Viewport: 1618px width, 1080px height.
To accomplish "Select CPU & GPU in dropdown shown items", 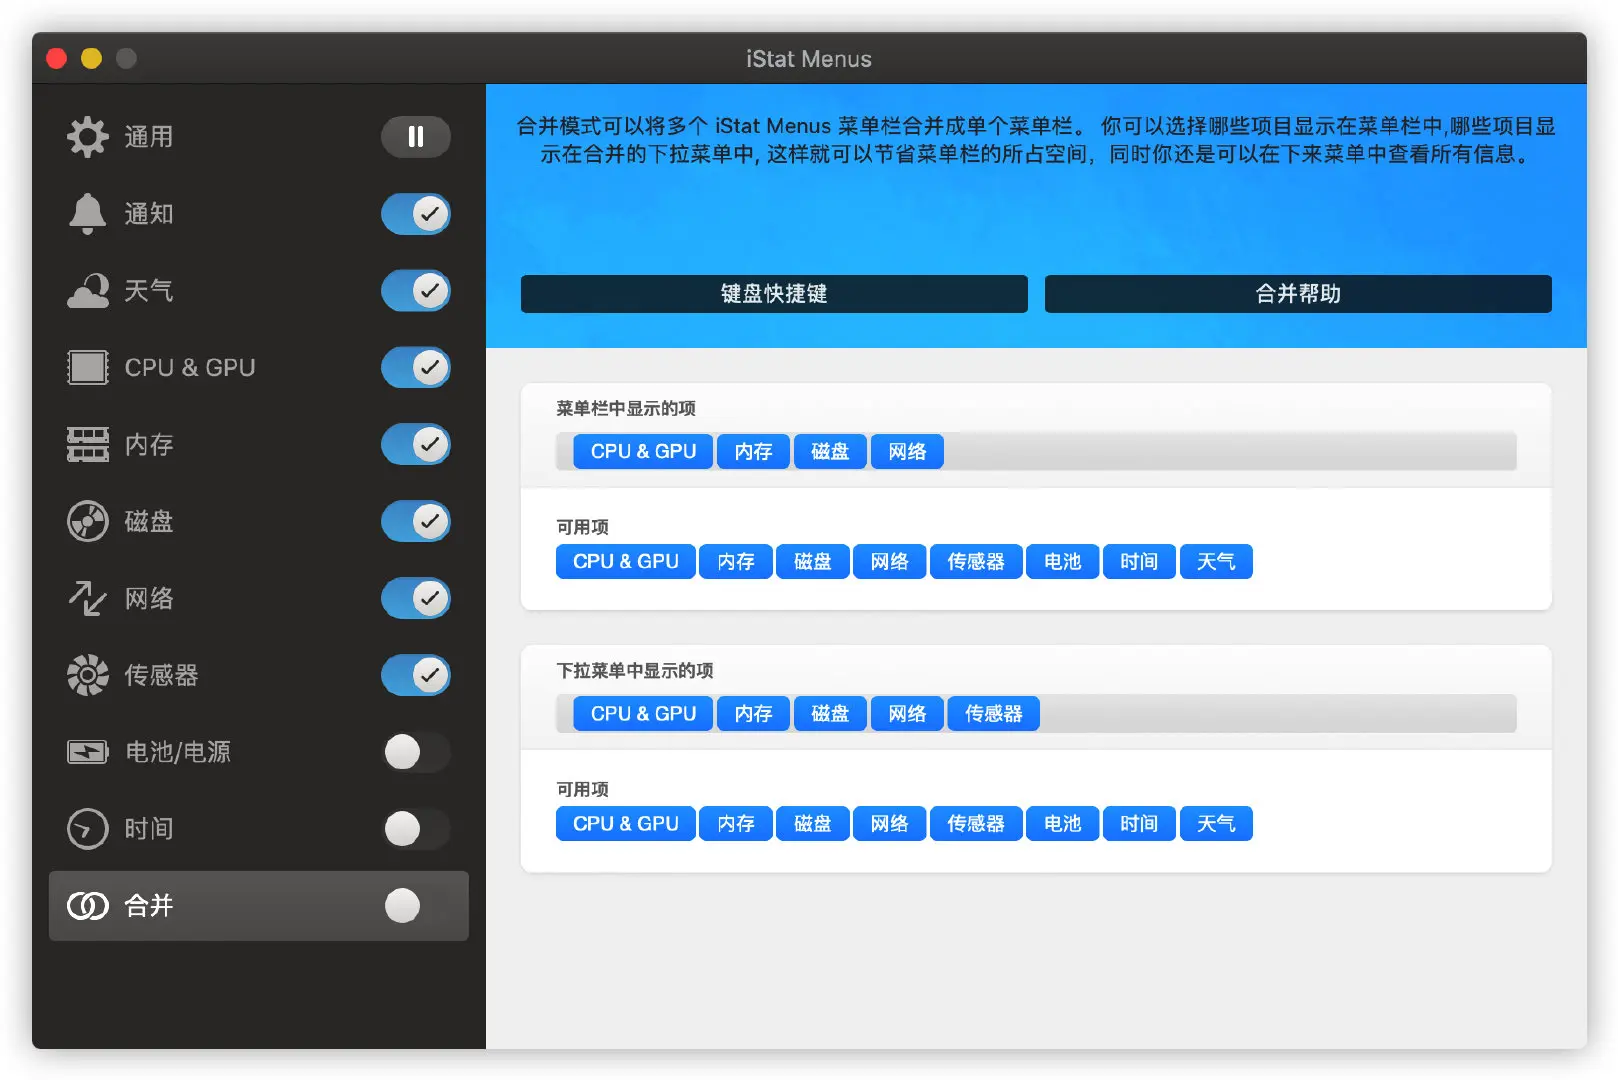I will pos(643,714).
